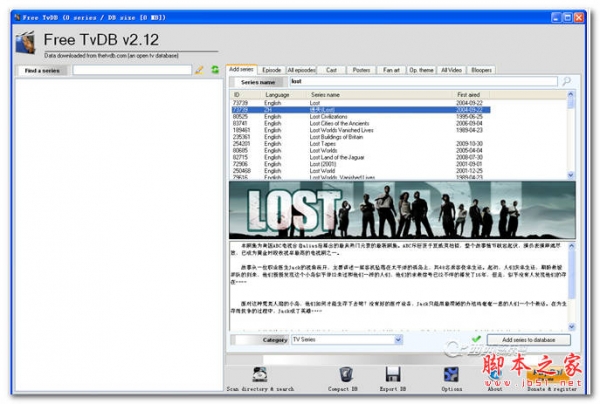Sort by Language column header
The width and height of the screenshot is (600, 404).
pos(285,94)
